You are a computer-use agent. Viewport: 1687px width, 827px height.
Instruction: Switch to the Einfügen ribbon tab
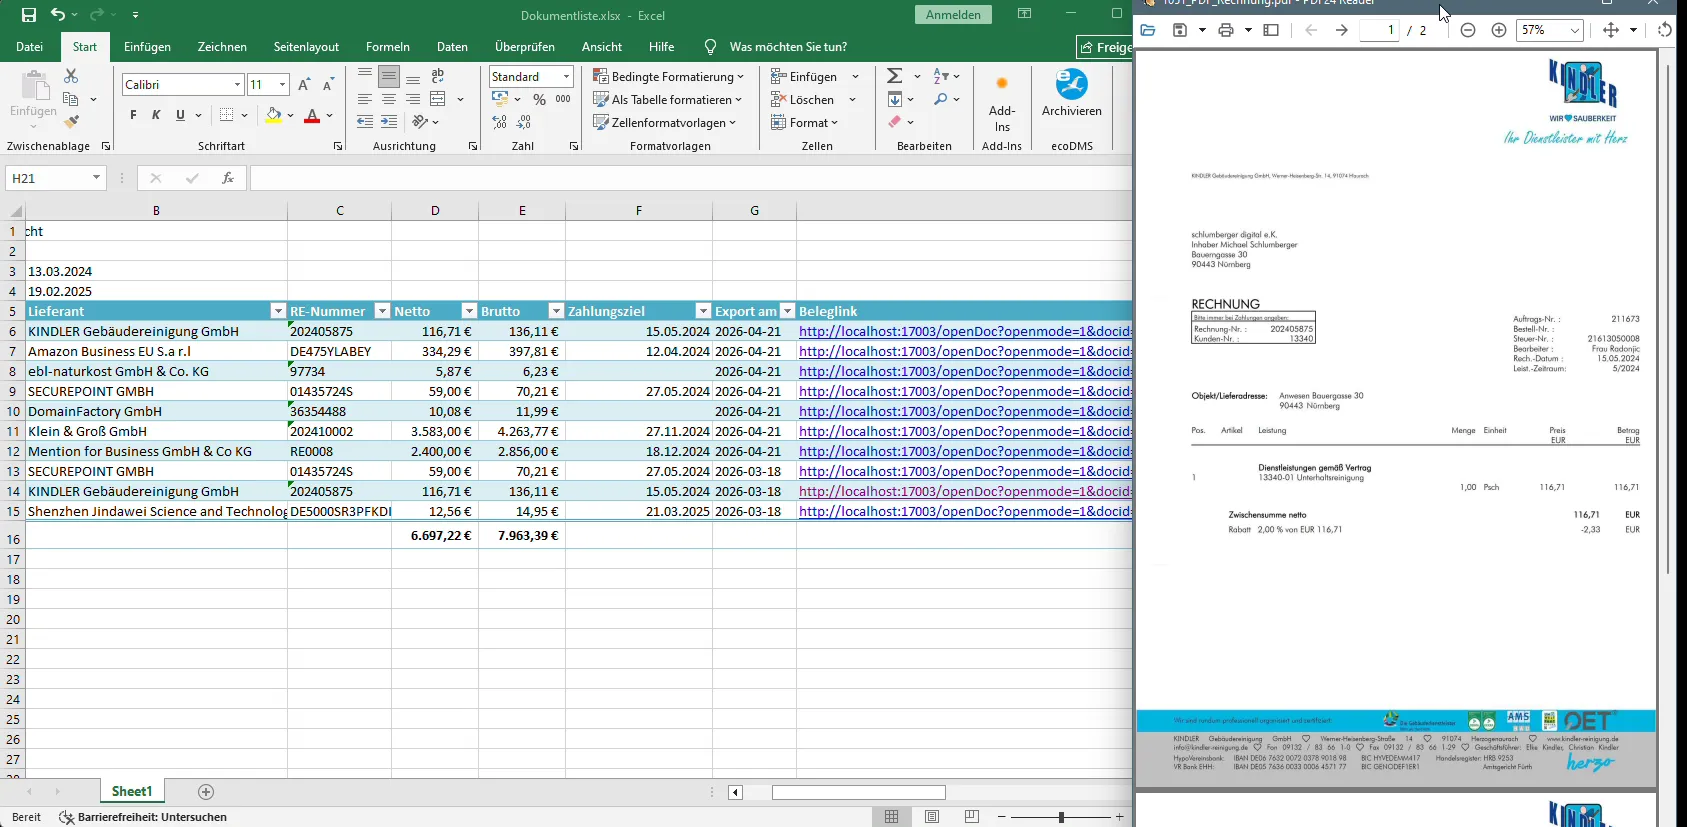click(x=147, y=47)
